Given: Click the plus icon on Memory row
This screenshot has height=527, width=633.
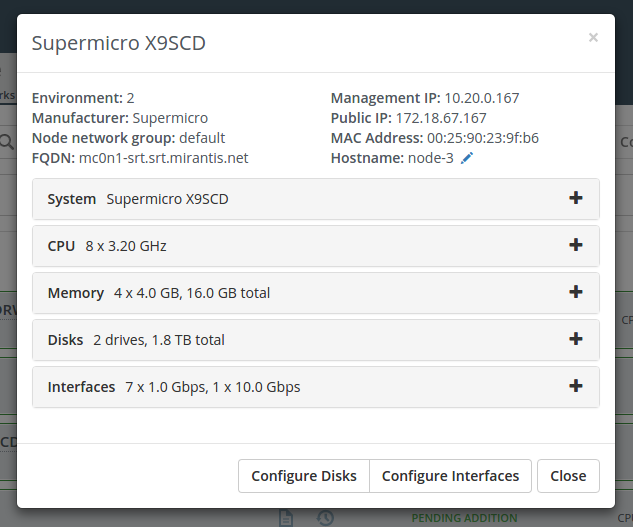Looking at the screenshot, I should point(575,292).
